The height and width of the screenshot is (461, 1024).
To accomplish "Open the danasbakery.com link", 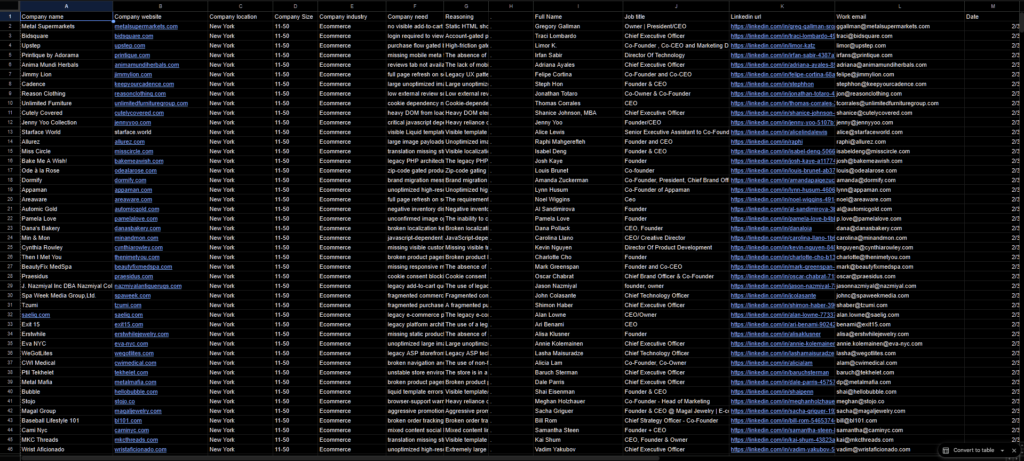I will [137, 228].
